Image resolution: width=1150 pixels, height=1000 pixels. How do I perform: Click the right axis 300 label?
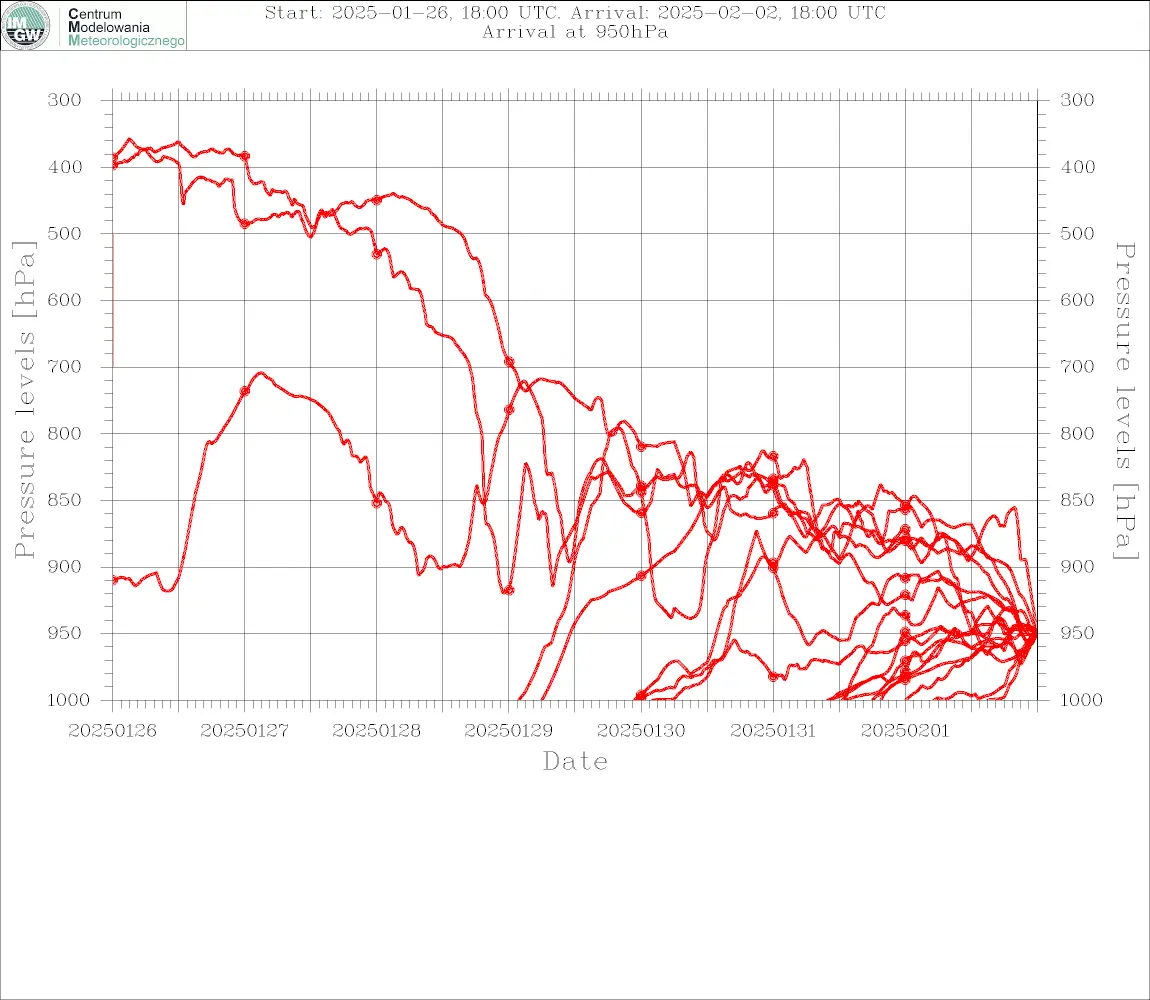[1077, 100]
